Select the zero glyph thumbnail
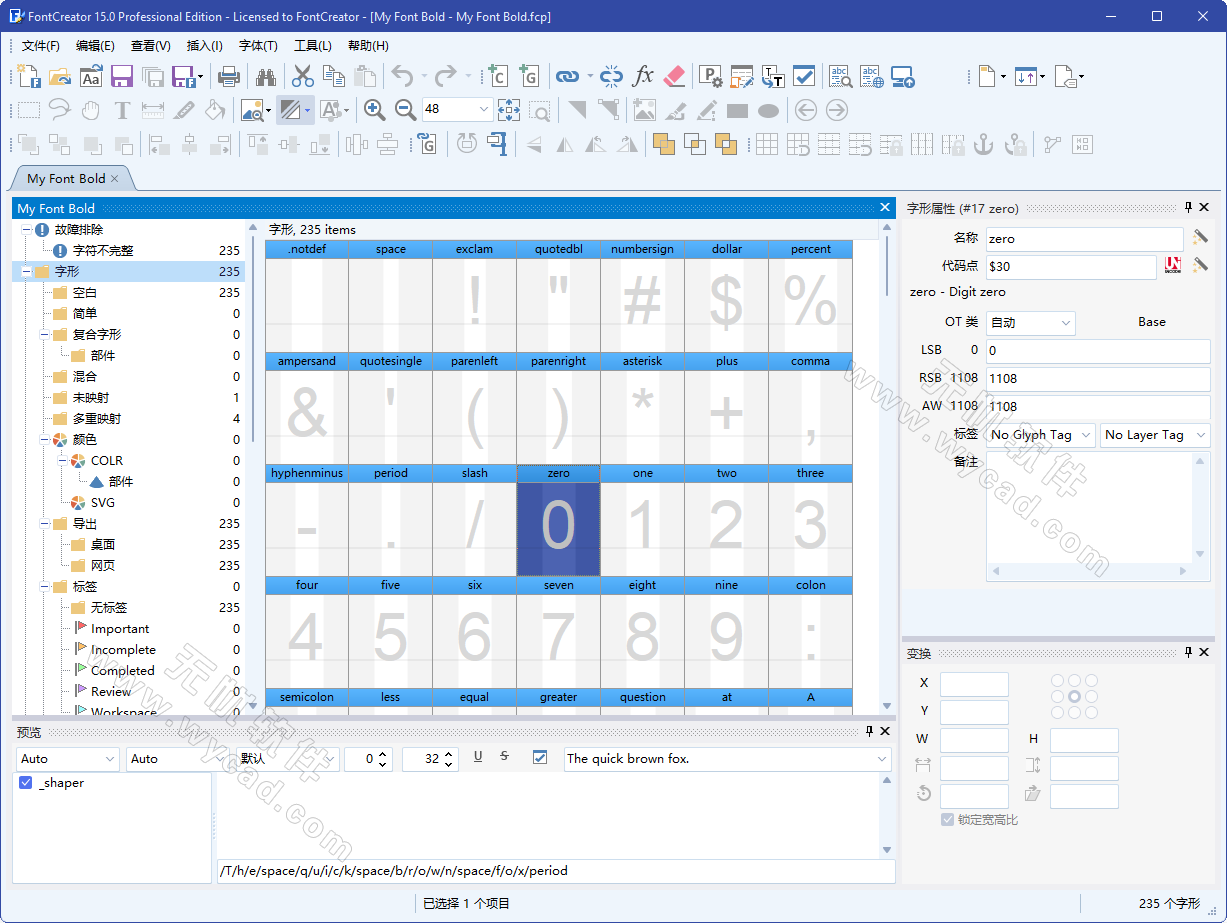This screenshot has width=1227, height=923. tap(558, 525)
